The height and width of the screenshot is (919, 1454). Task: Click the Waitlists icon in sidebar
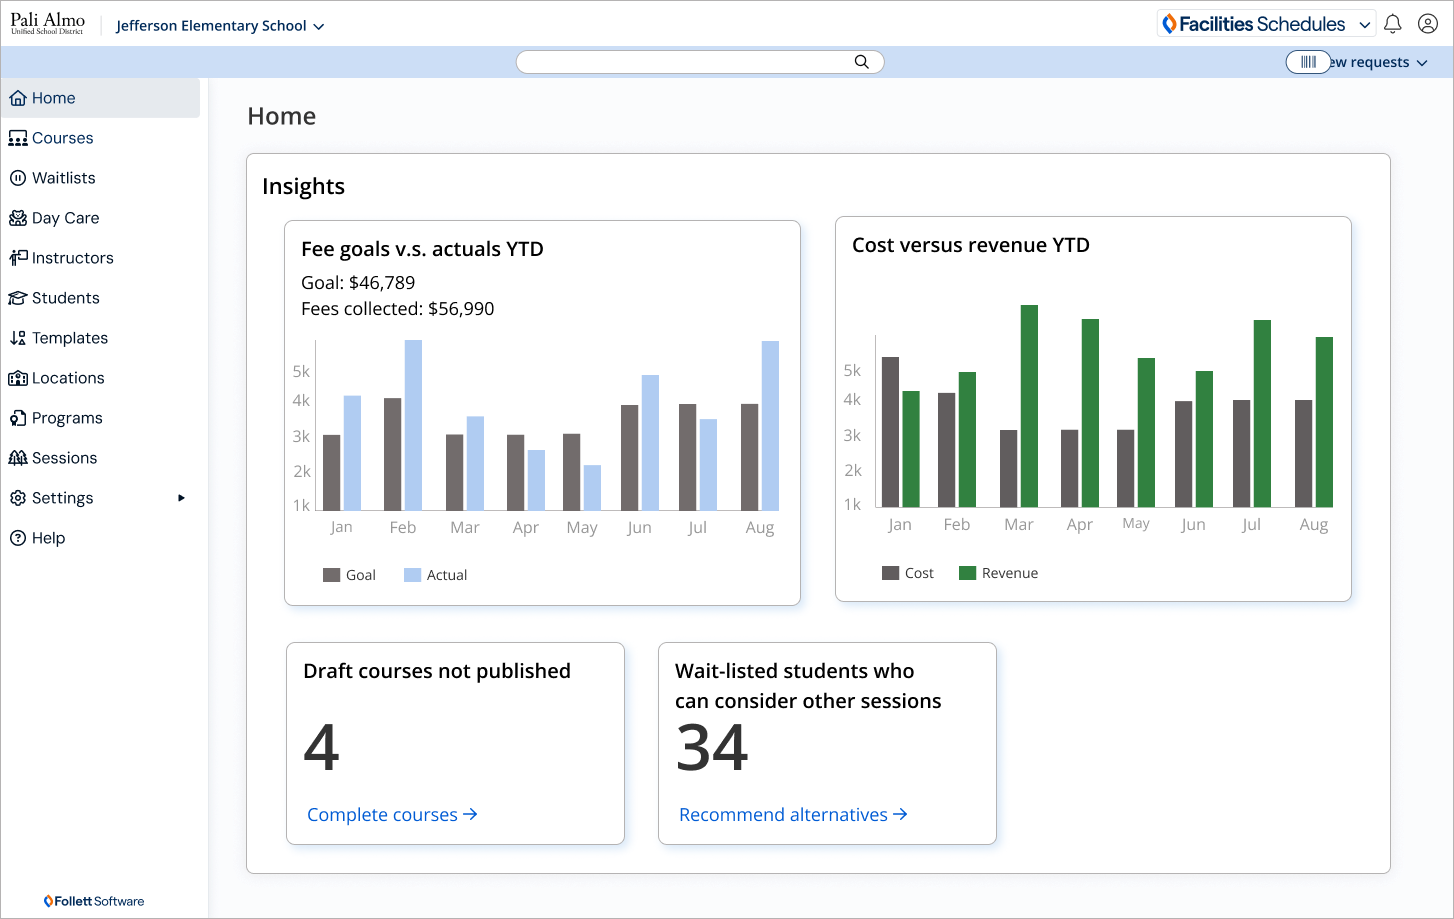[x=18, y=178]
